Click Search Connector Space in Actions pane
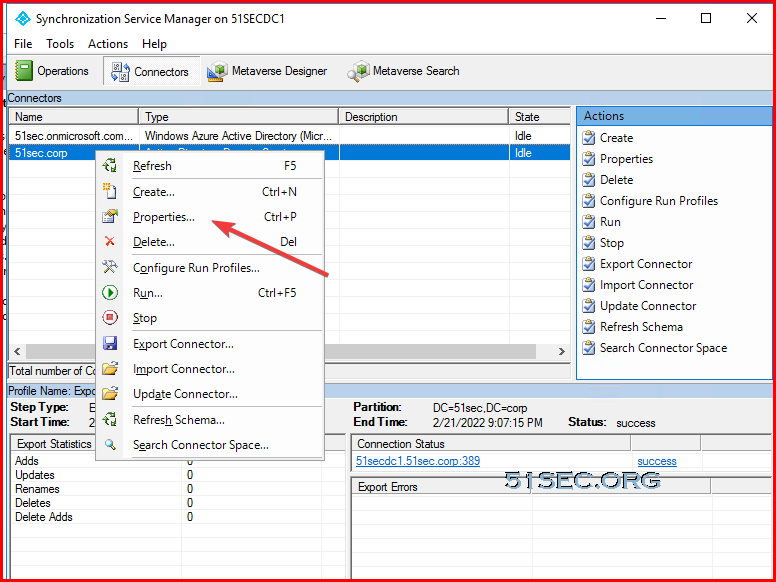The height and width of the screenshot is (582, 776). [x=663, y=348]
